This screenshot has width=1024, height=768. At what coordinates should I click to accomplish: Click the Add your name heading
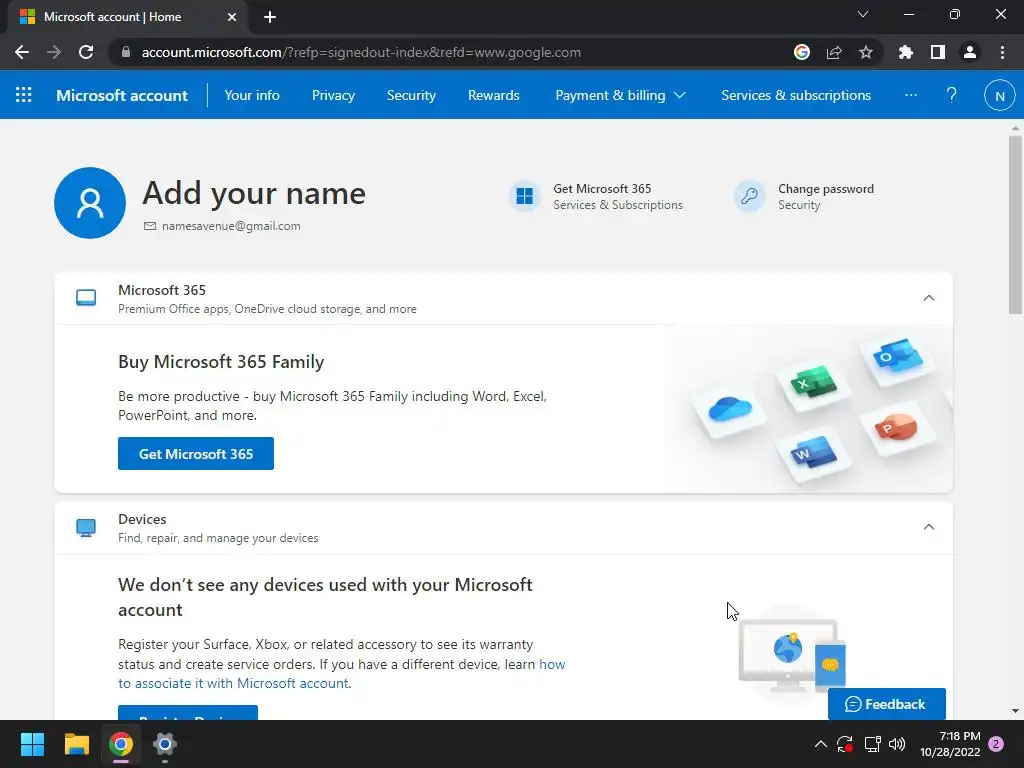pos(254,193)
